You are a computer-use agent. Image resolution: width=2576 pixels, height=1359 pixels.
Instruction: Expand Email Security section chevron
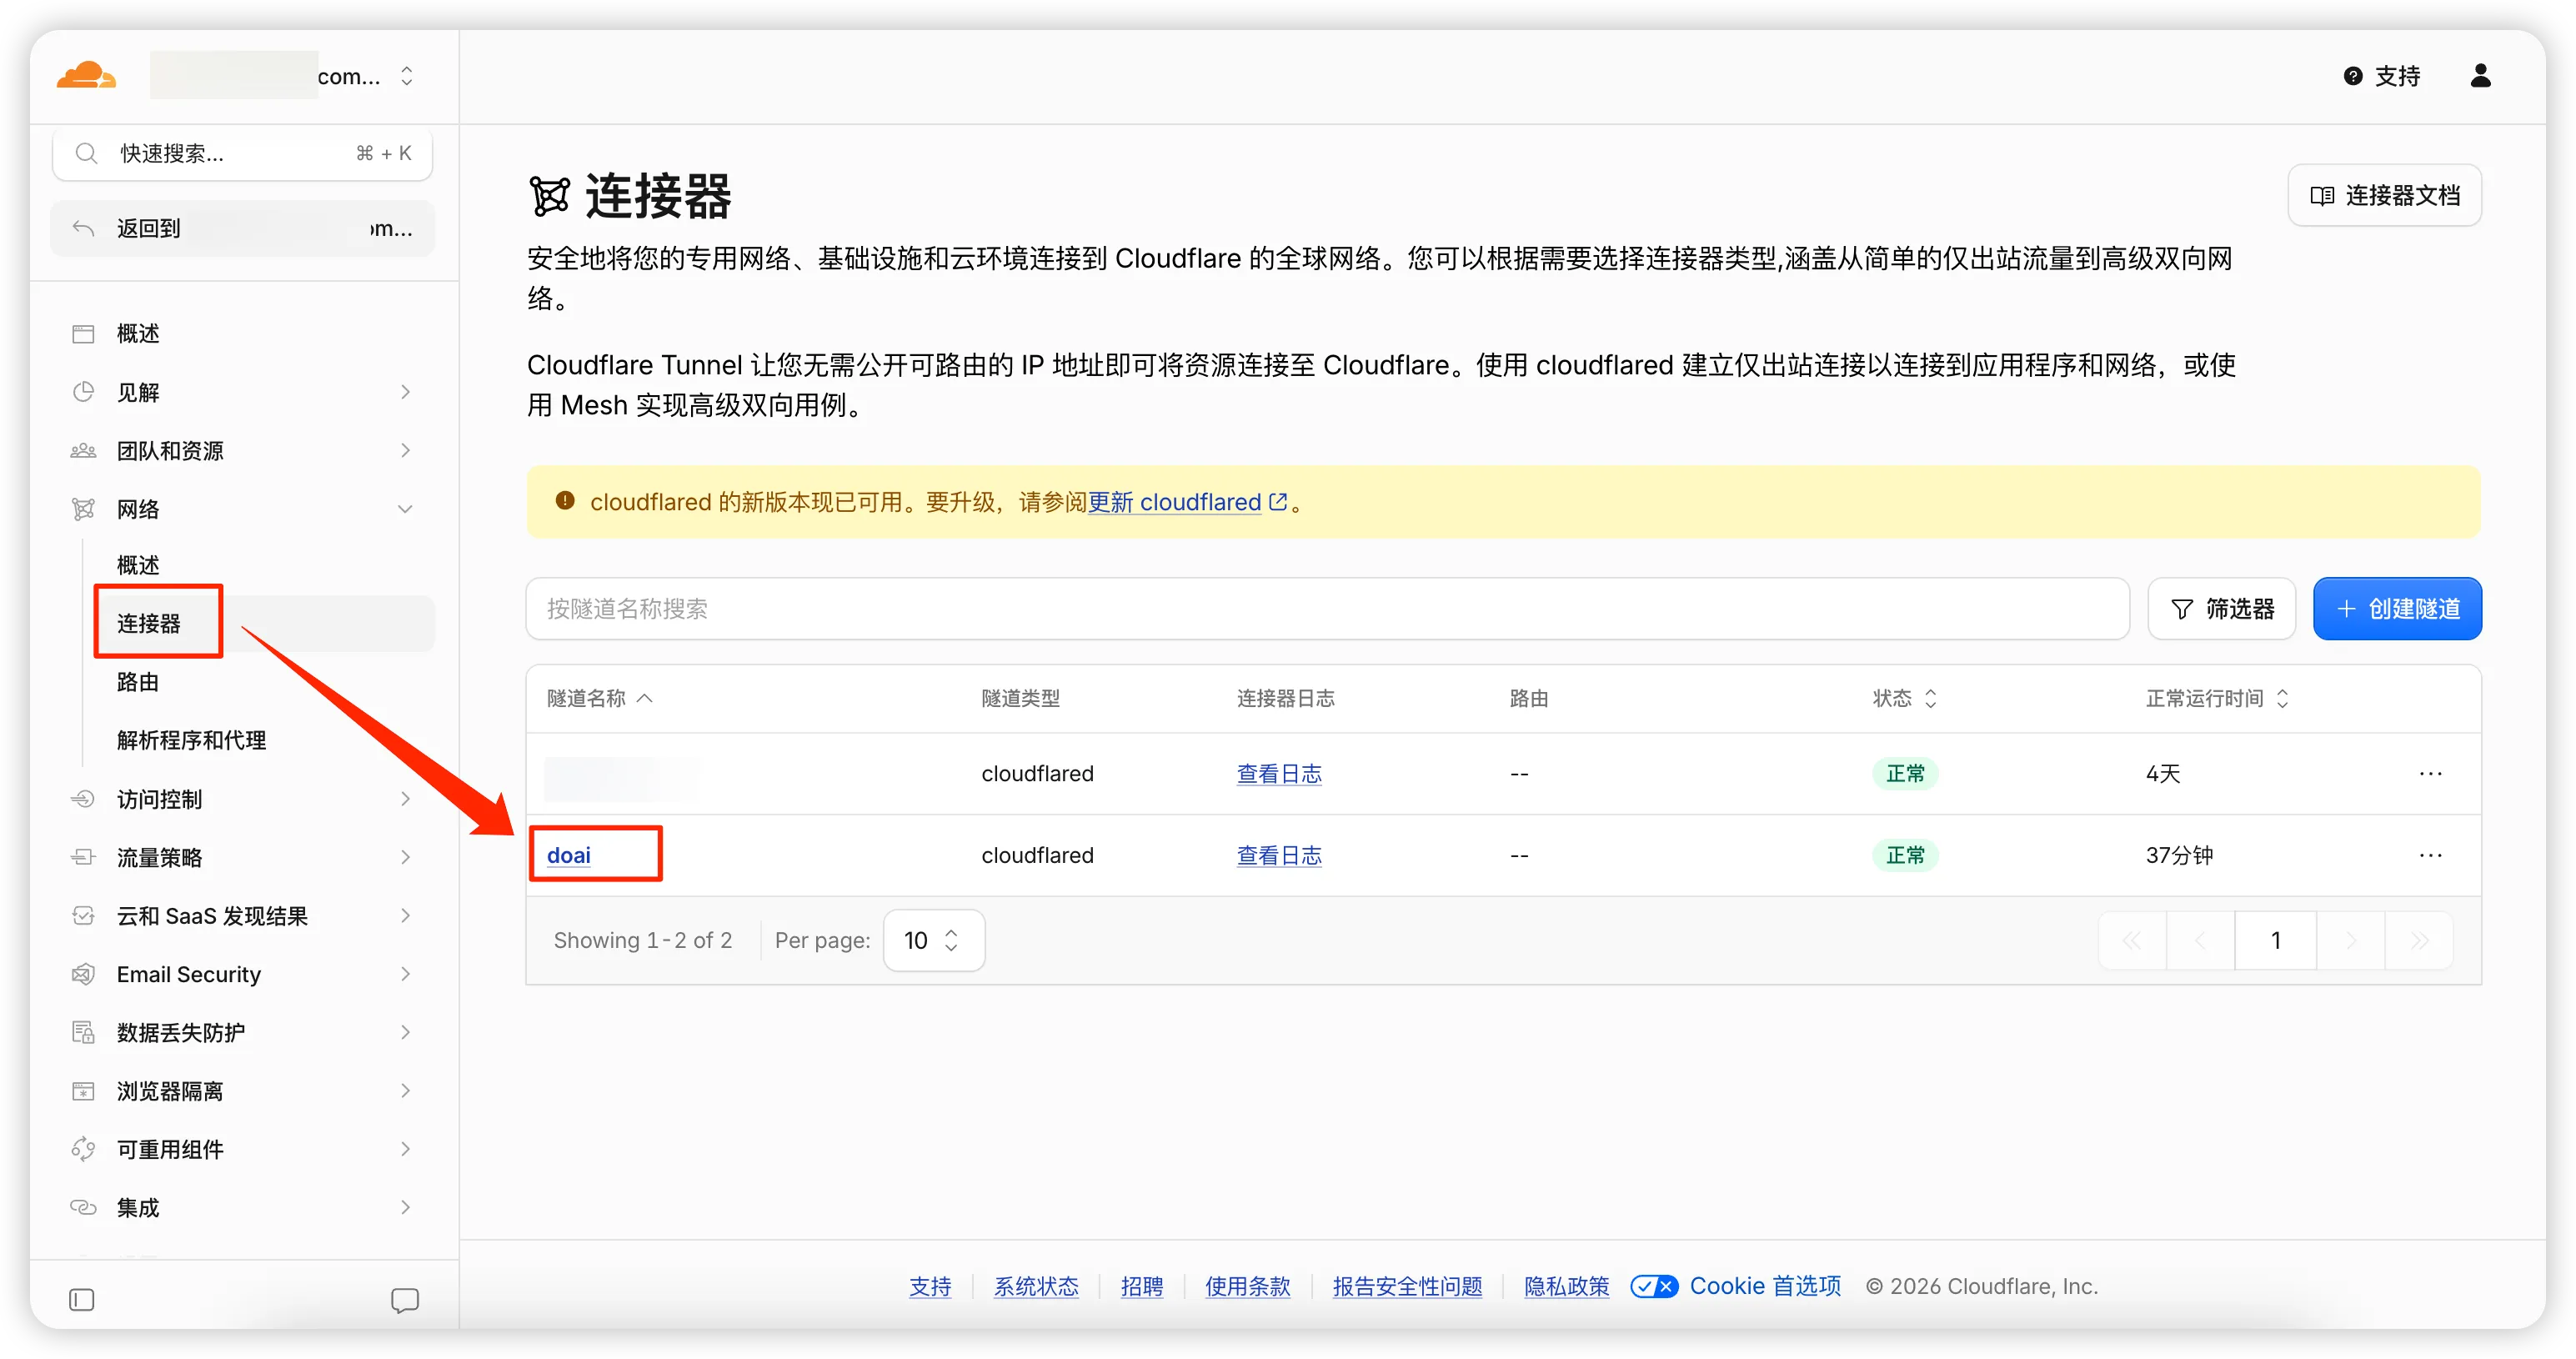pyautogui.click(x=405, y=974)
